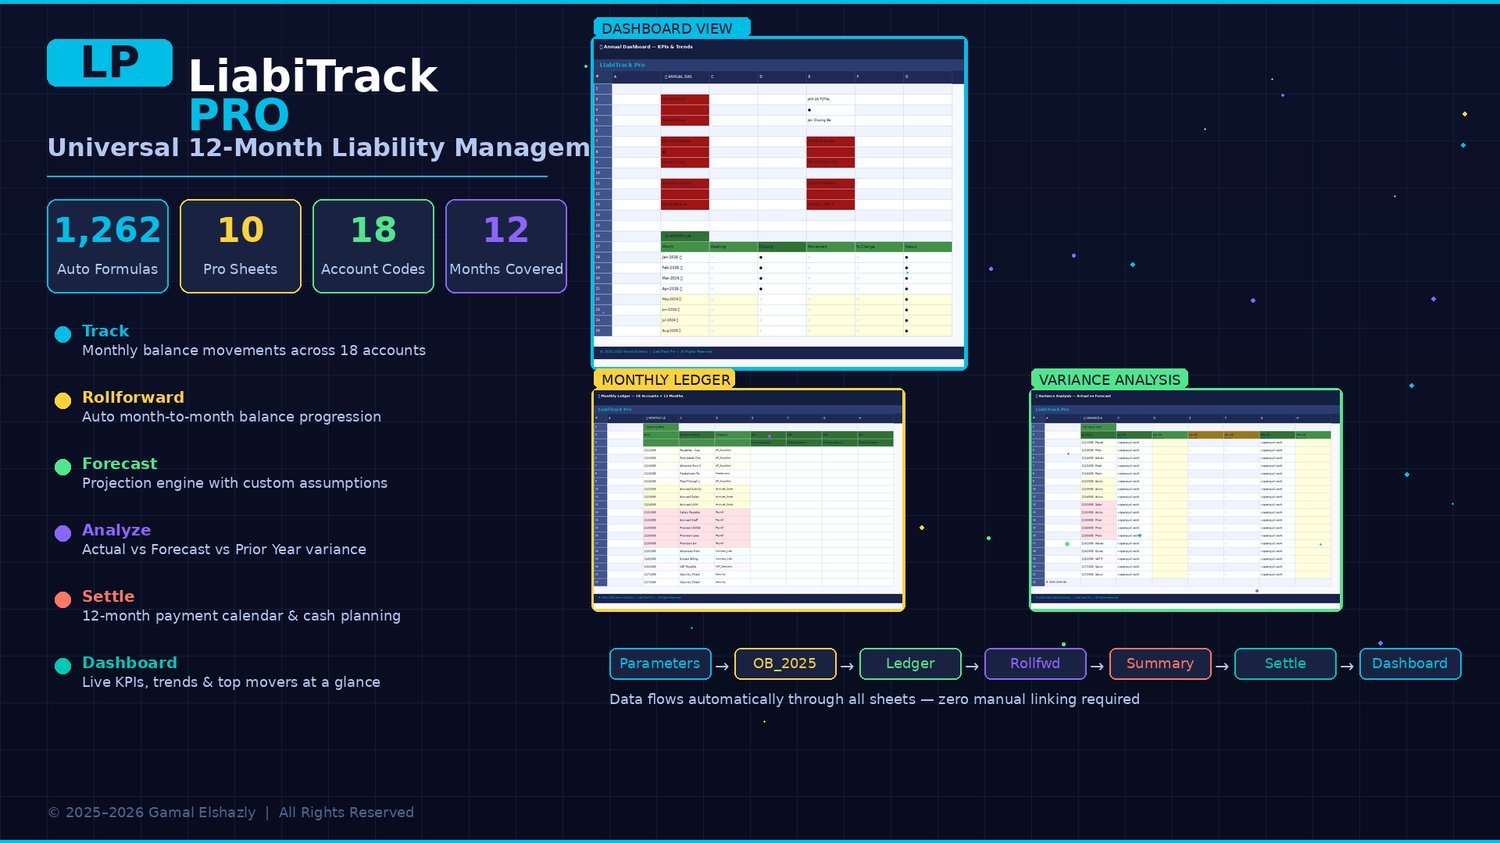
Task: Select the Summary flow chip
Action: 1160,664
